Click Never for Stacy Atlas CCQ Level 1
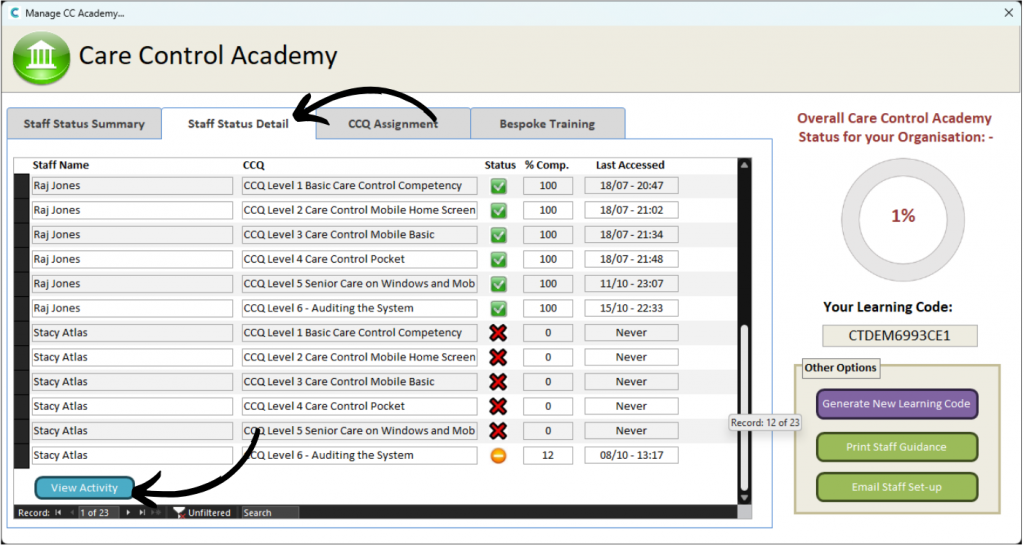The image size is (1024, 545). tap(631, 333)
